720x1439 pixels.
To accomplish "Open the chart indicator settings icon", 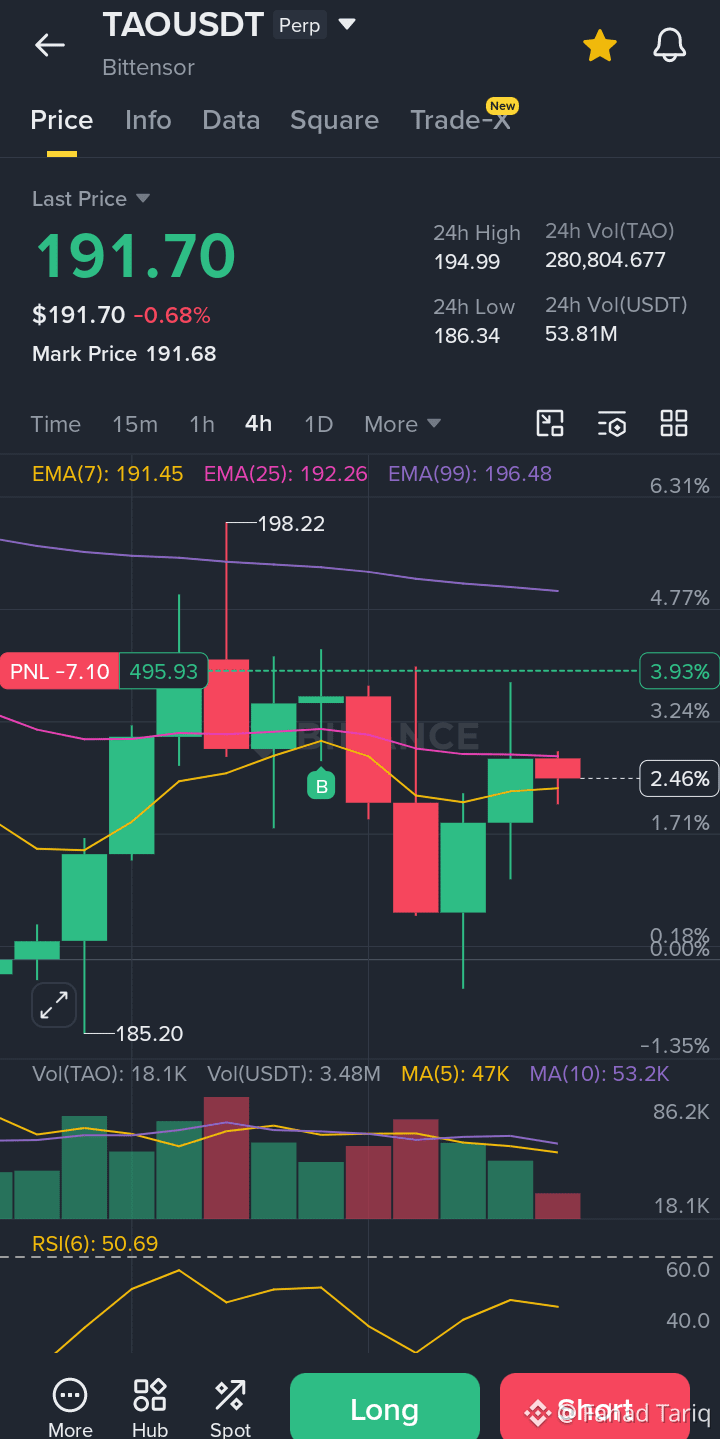I will click(x=612, y=423).
